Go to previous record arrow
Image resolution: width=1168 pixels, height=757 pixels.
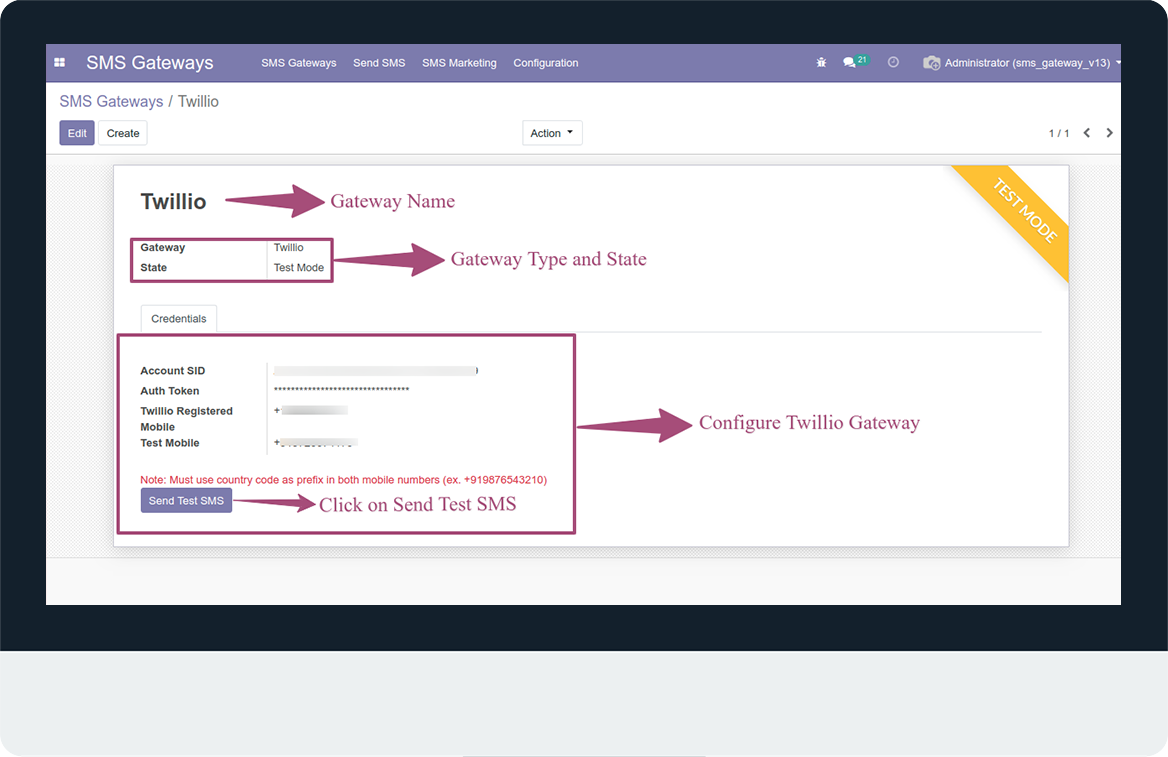point(1087,133)
